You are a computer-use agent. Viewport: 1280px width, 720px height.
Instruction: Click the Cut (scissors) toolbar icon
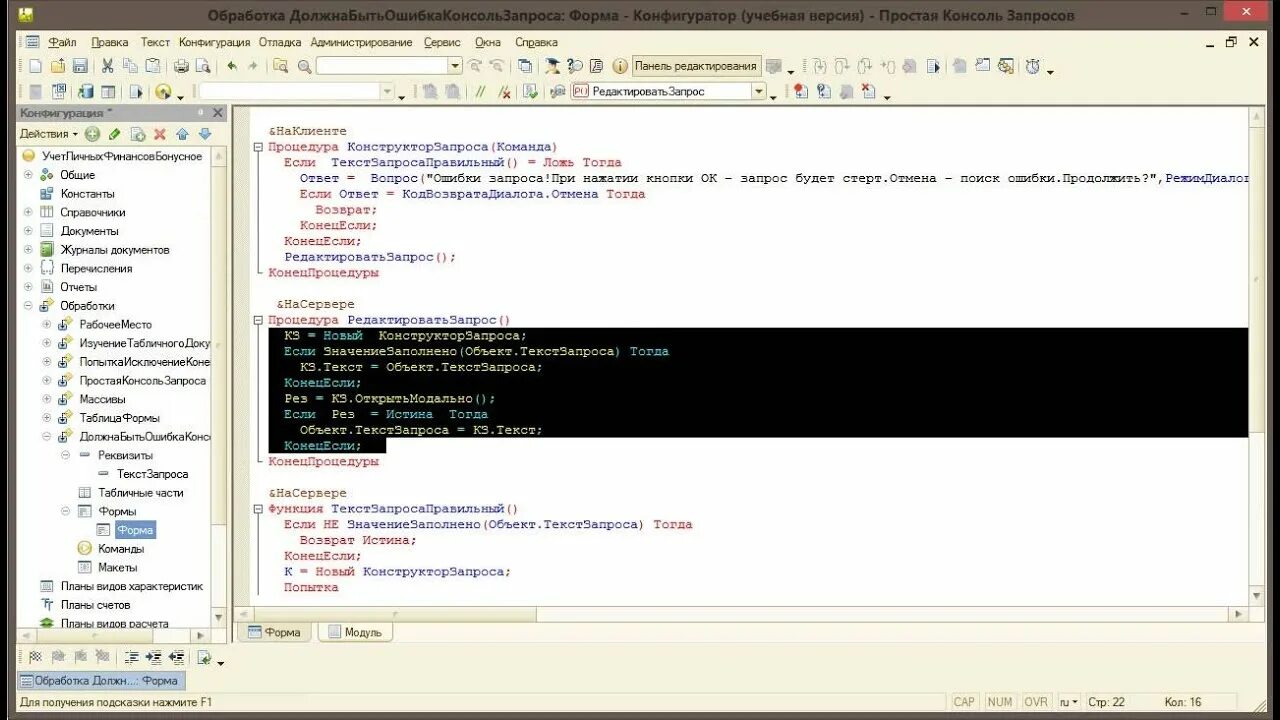point(107,66)
